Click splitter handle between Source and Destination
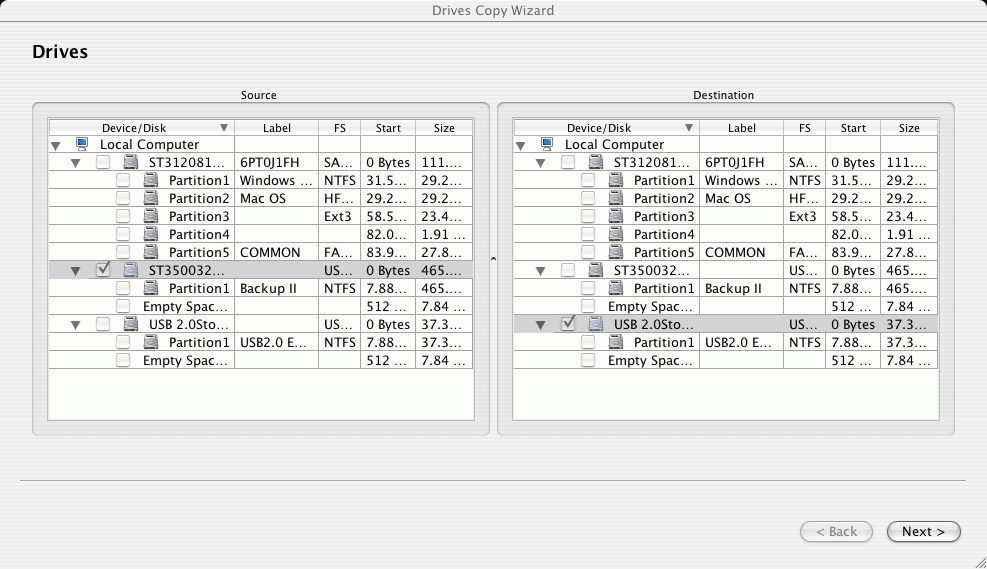Screen dimensions: 987x569 point(494,259)
